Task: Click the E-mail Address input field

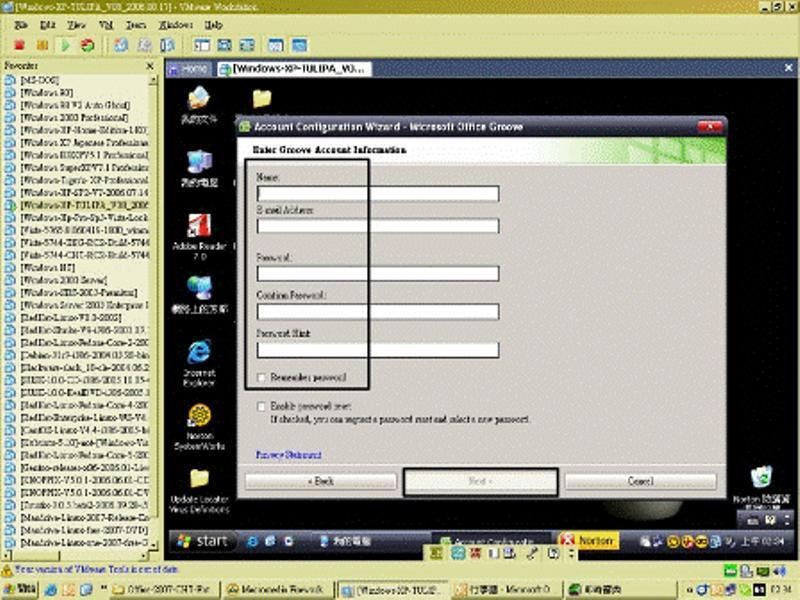Action: coord(378,226)
